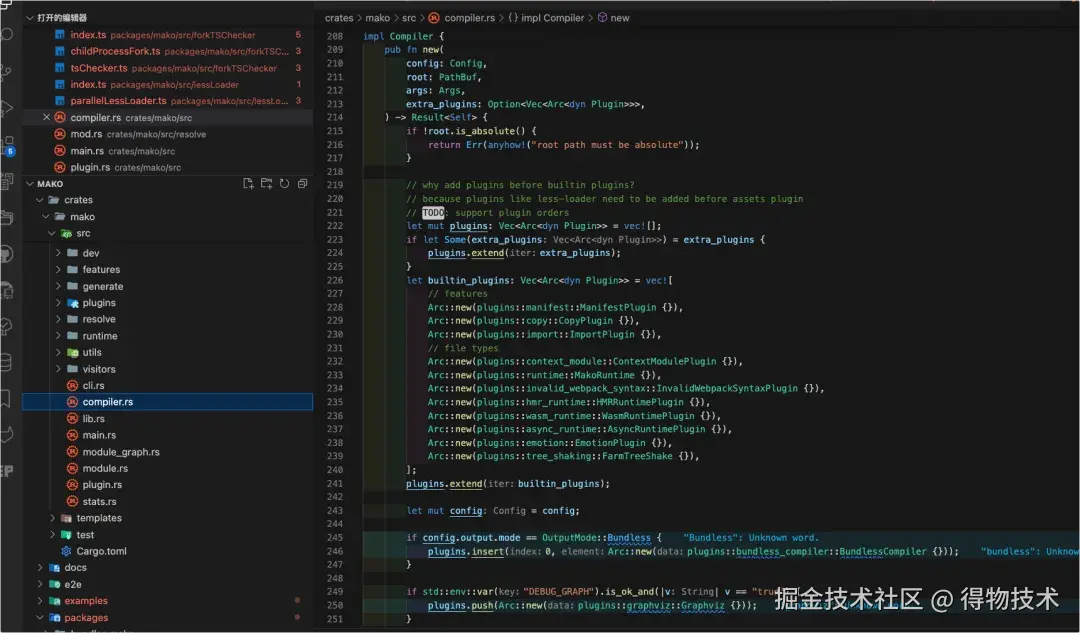The image size is (1080, 633).
Task: Open childProcessFork.ts in open editors
Action: click(168, 52)
